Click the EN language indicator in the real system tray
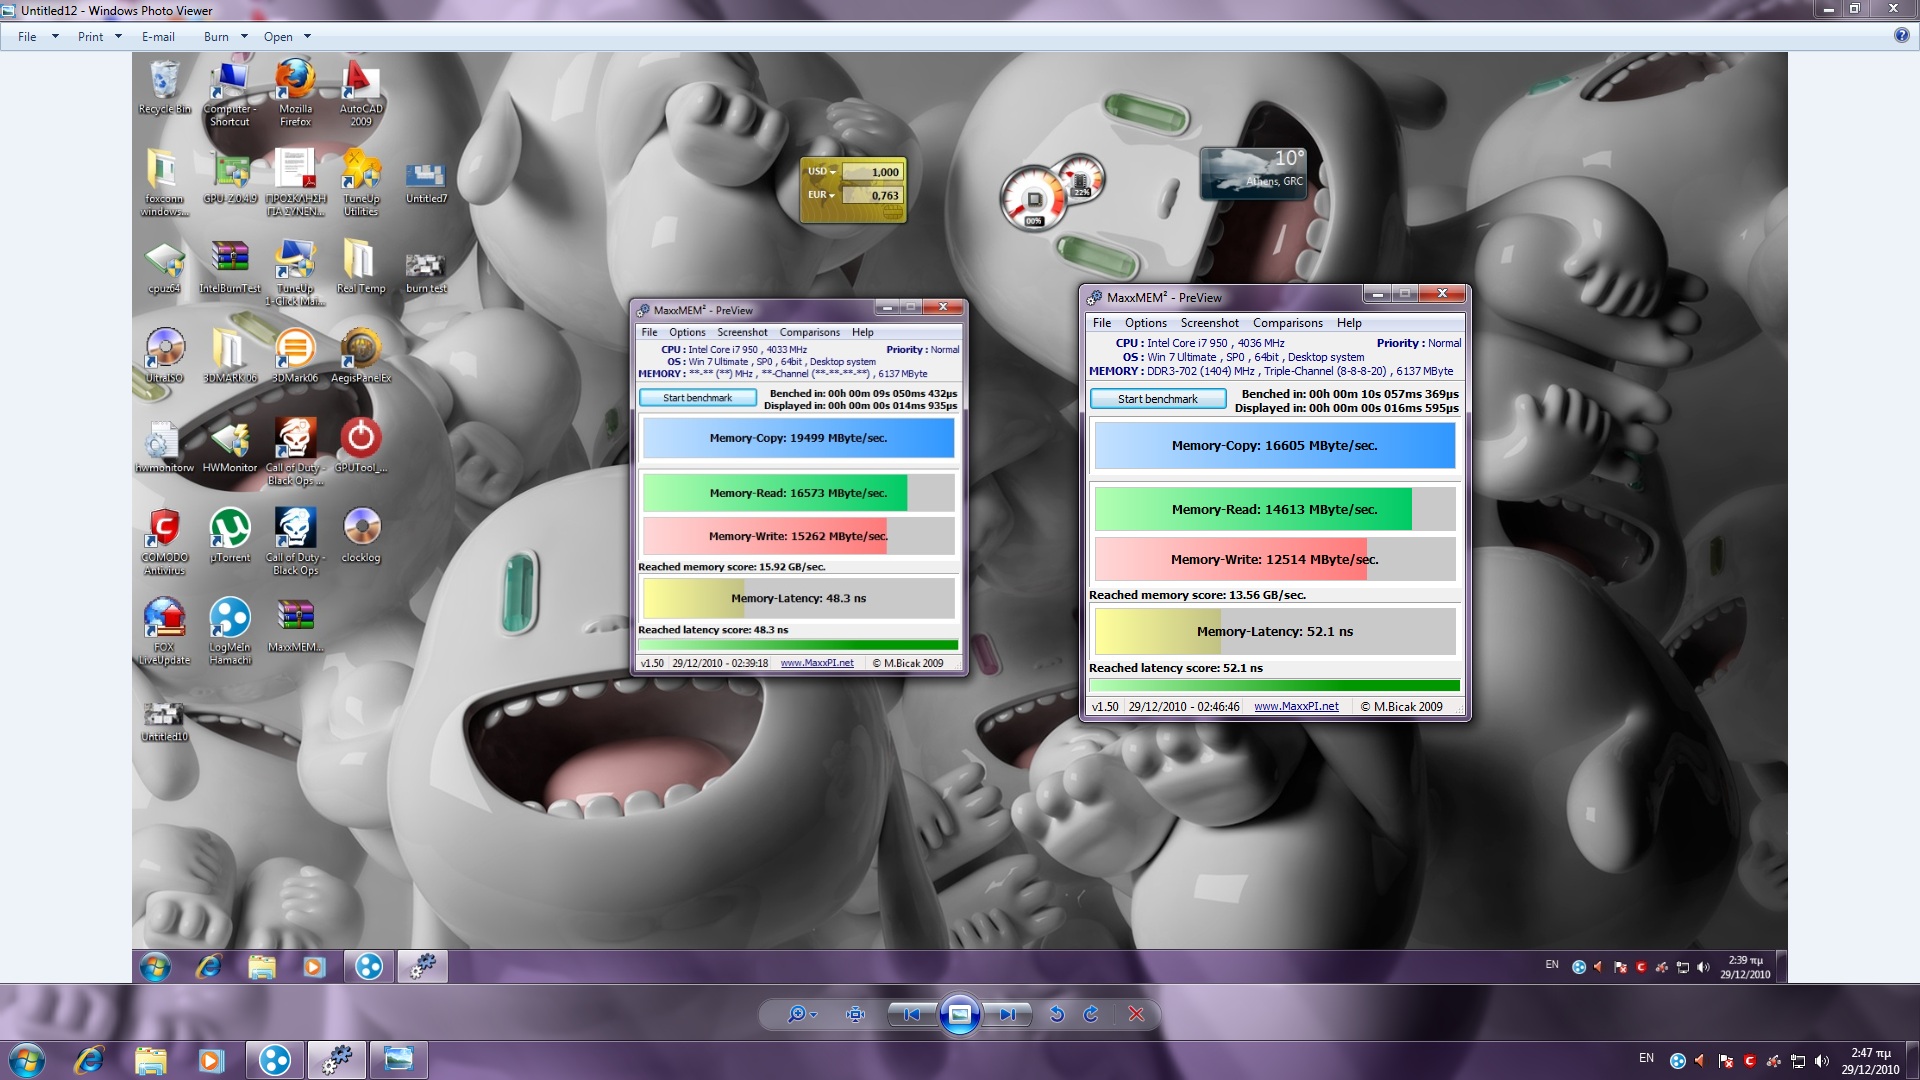Image resolution: width=1920 pixels, height=1080 pixels. (1646, 1058)
